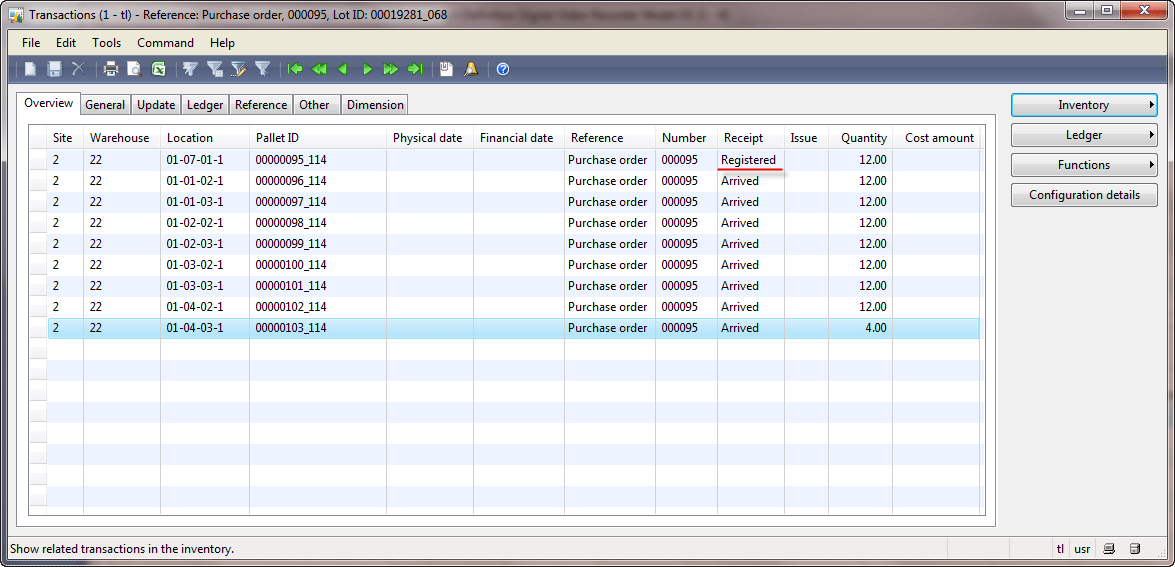The image size is (1175, 567).
Task: Go to last record green arrow
Action: pos(415,69)
